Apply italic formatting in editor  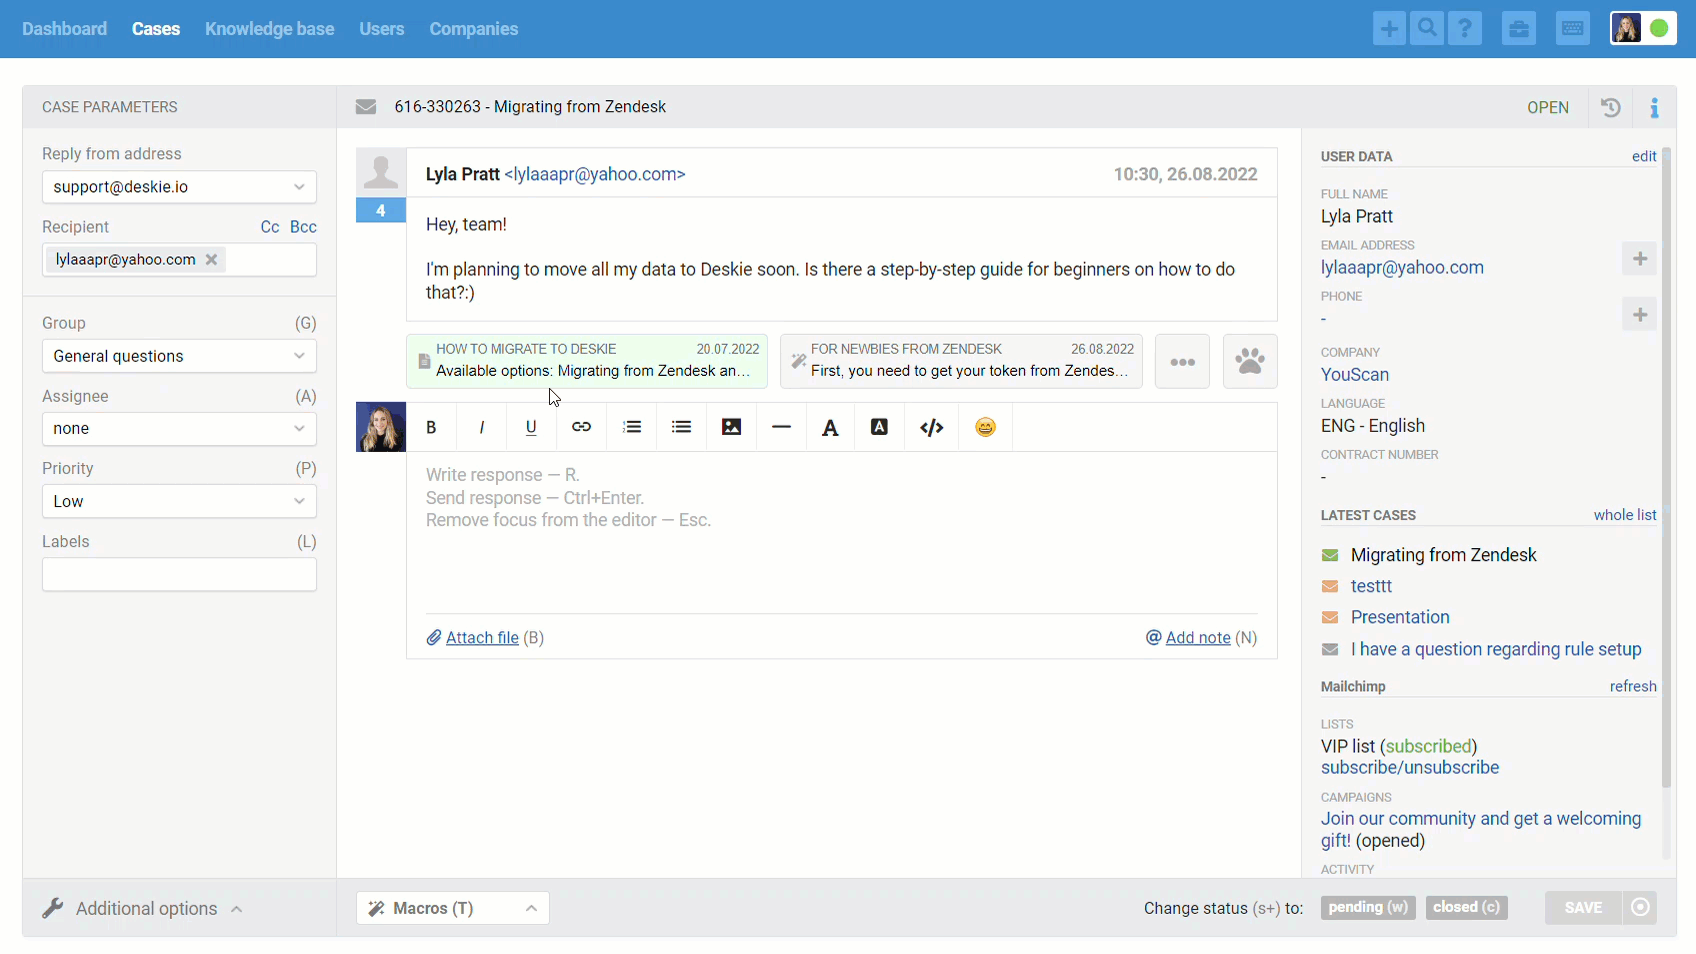pos(482,427)
